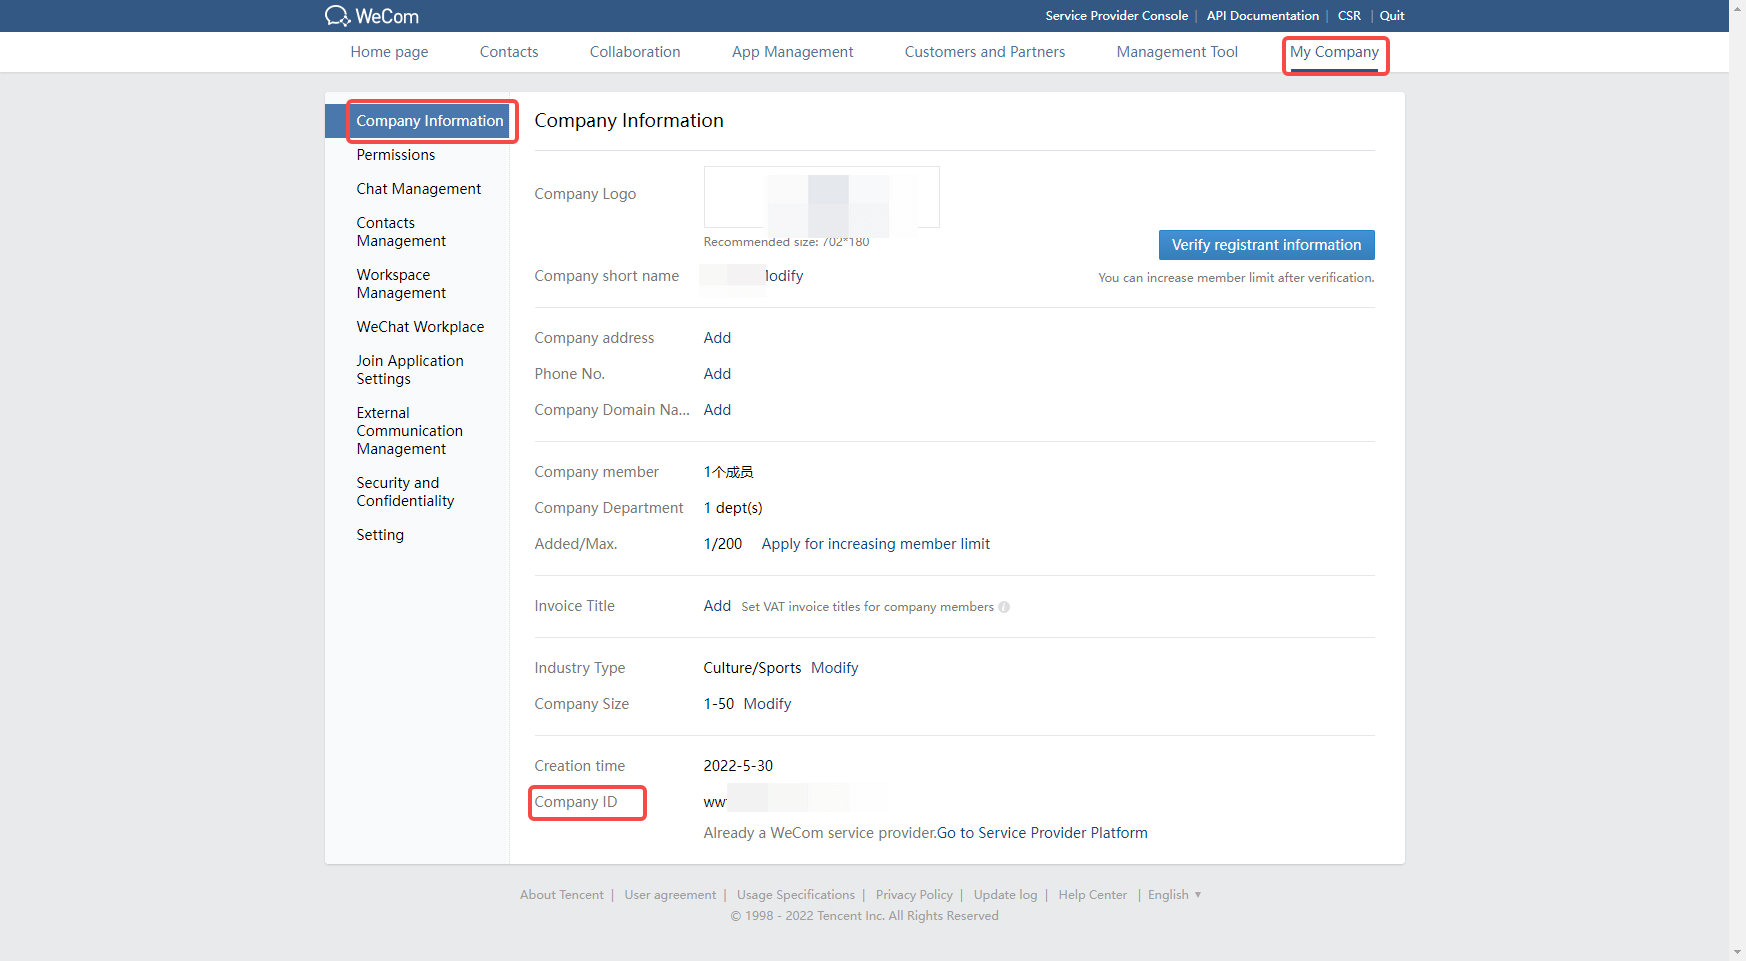Modify the Industry Type
The width and height of the screenshot is (1746, 961).
click(834, 668)
